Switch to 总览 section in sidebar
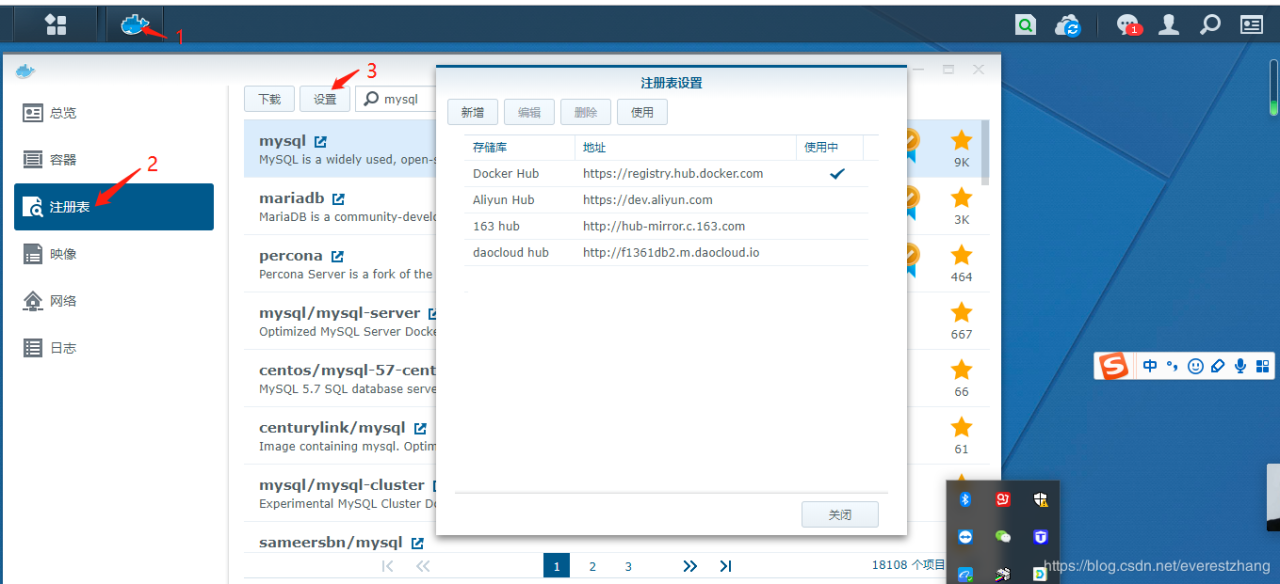The height and width of the screenshot is (584, 1280). click(x=114, y=113)
